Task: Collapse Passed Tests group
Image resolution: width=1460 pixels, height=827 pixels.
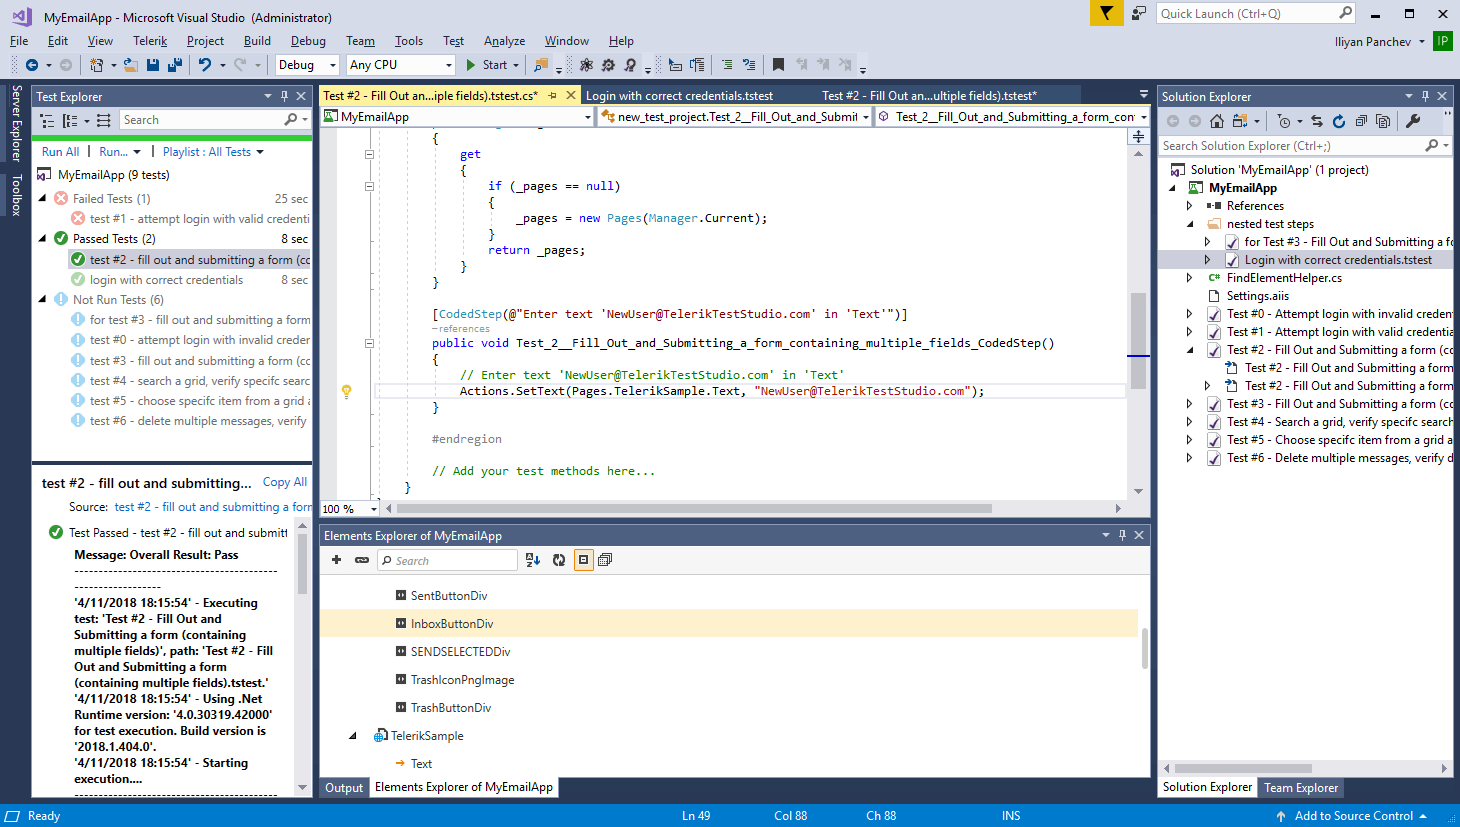Action: [42, 239]
